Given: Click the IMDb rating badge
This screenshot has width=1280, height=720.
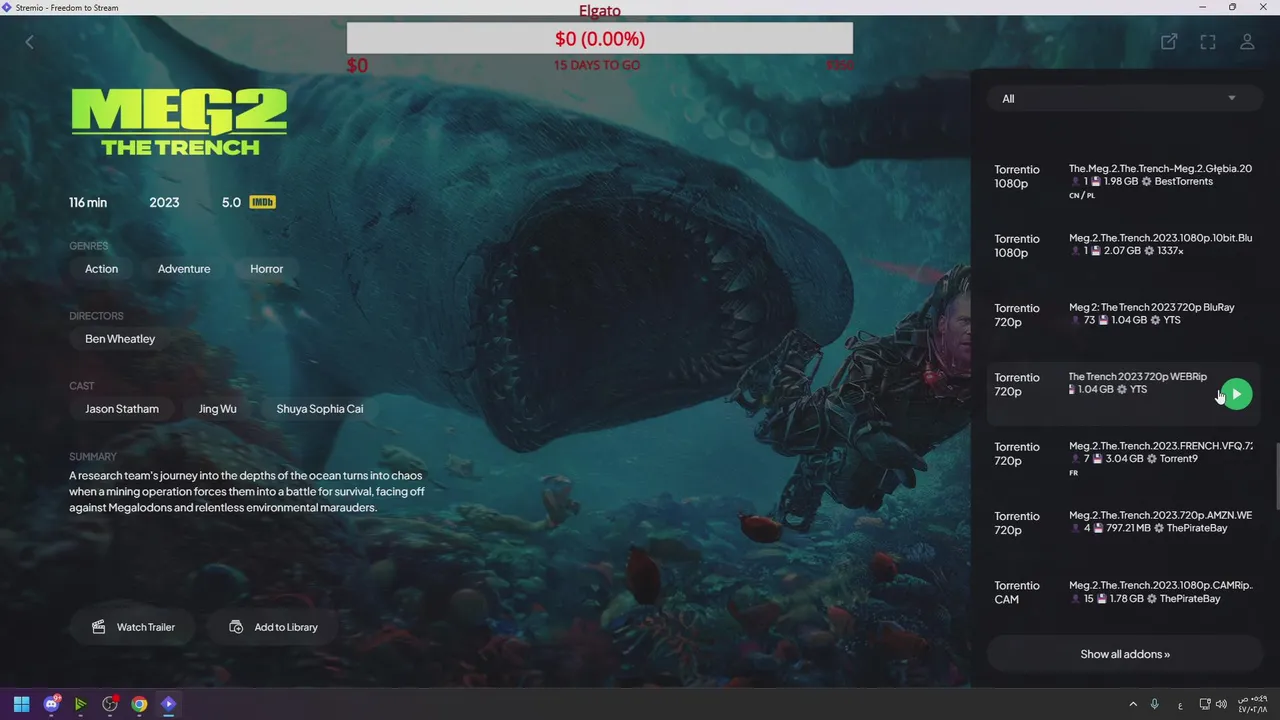Looking at the screenshot, I should pyautogui.click(x=262, y=202).
